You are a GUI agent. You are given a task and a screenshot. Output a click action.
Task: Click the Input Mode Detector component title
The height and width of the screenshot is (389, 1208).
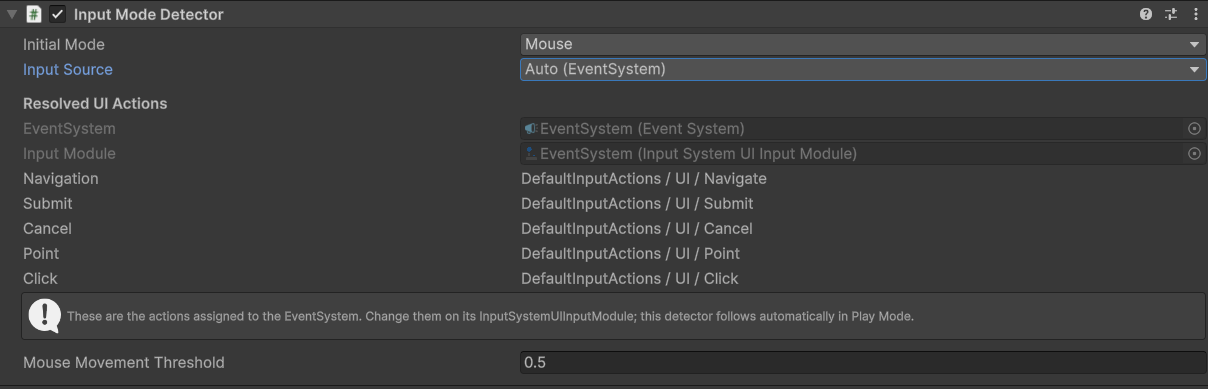coord(149,14)
